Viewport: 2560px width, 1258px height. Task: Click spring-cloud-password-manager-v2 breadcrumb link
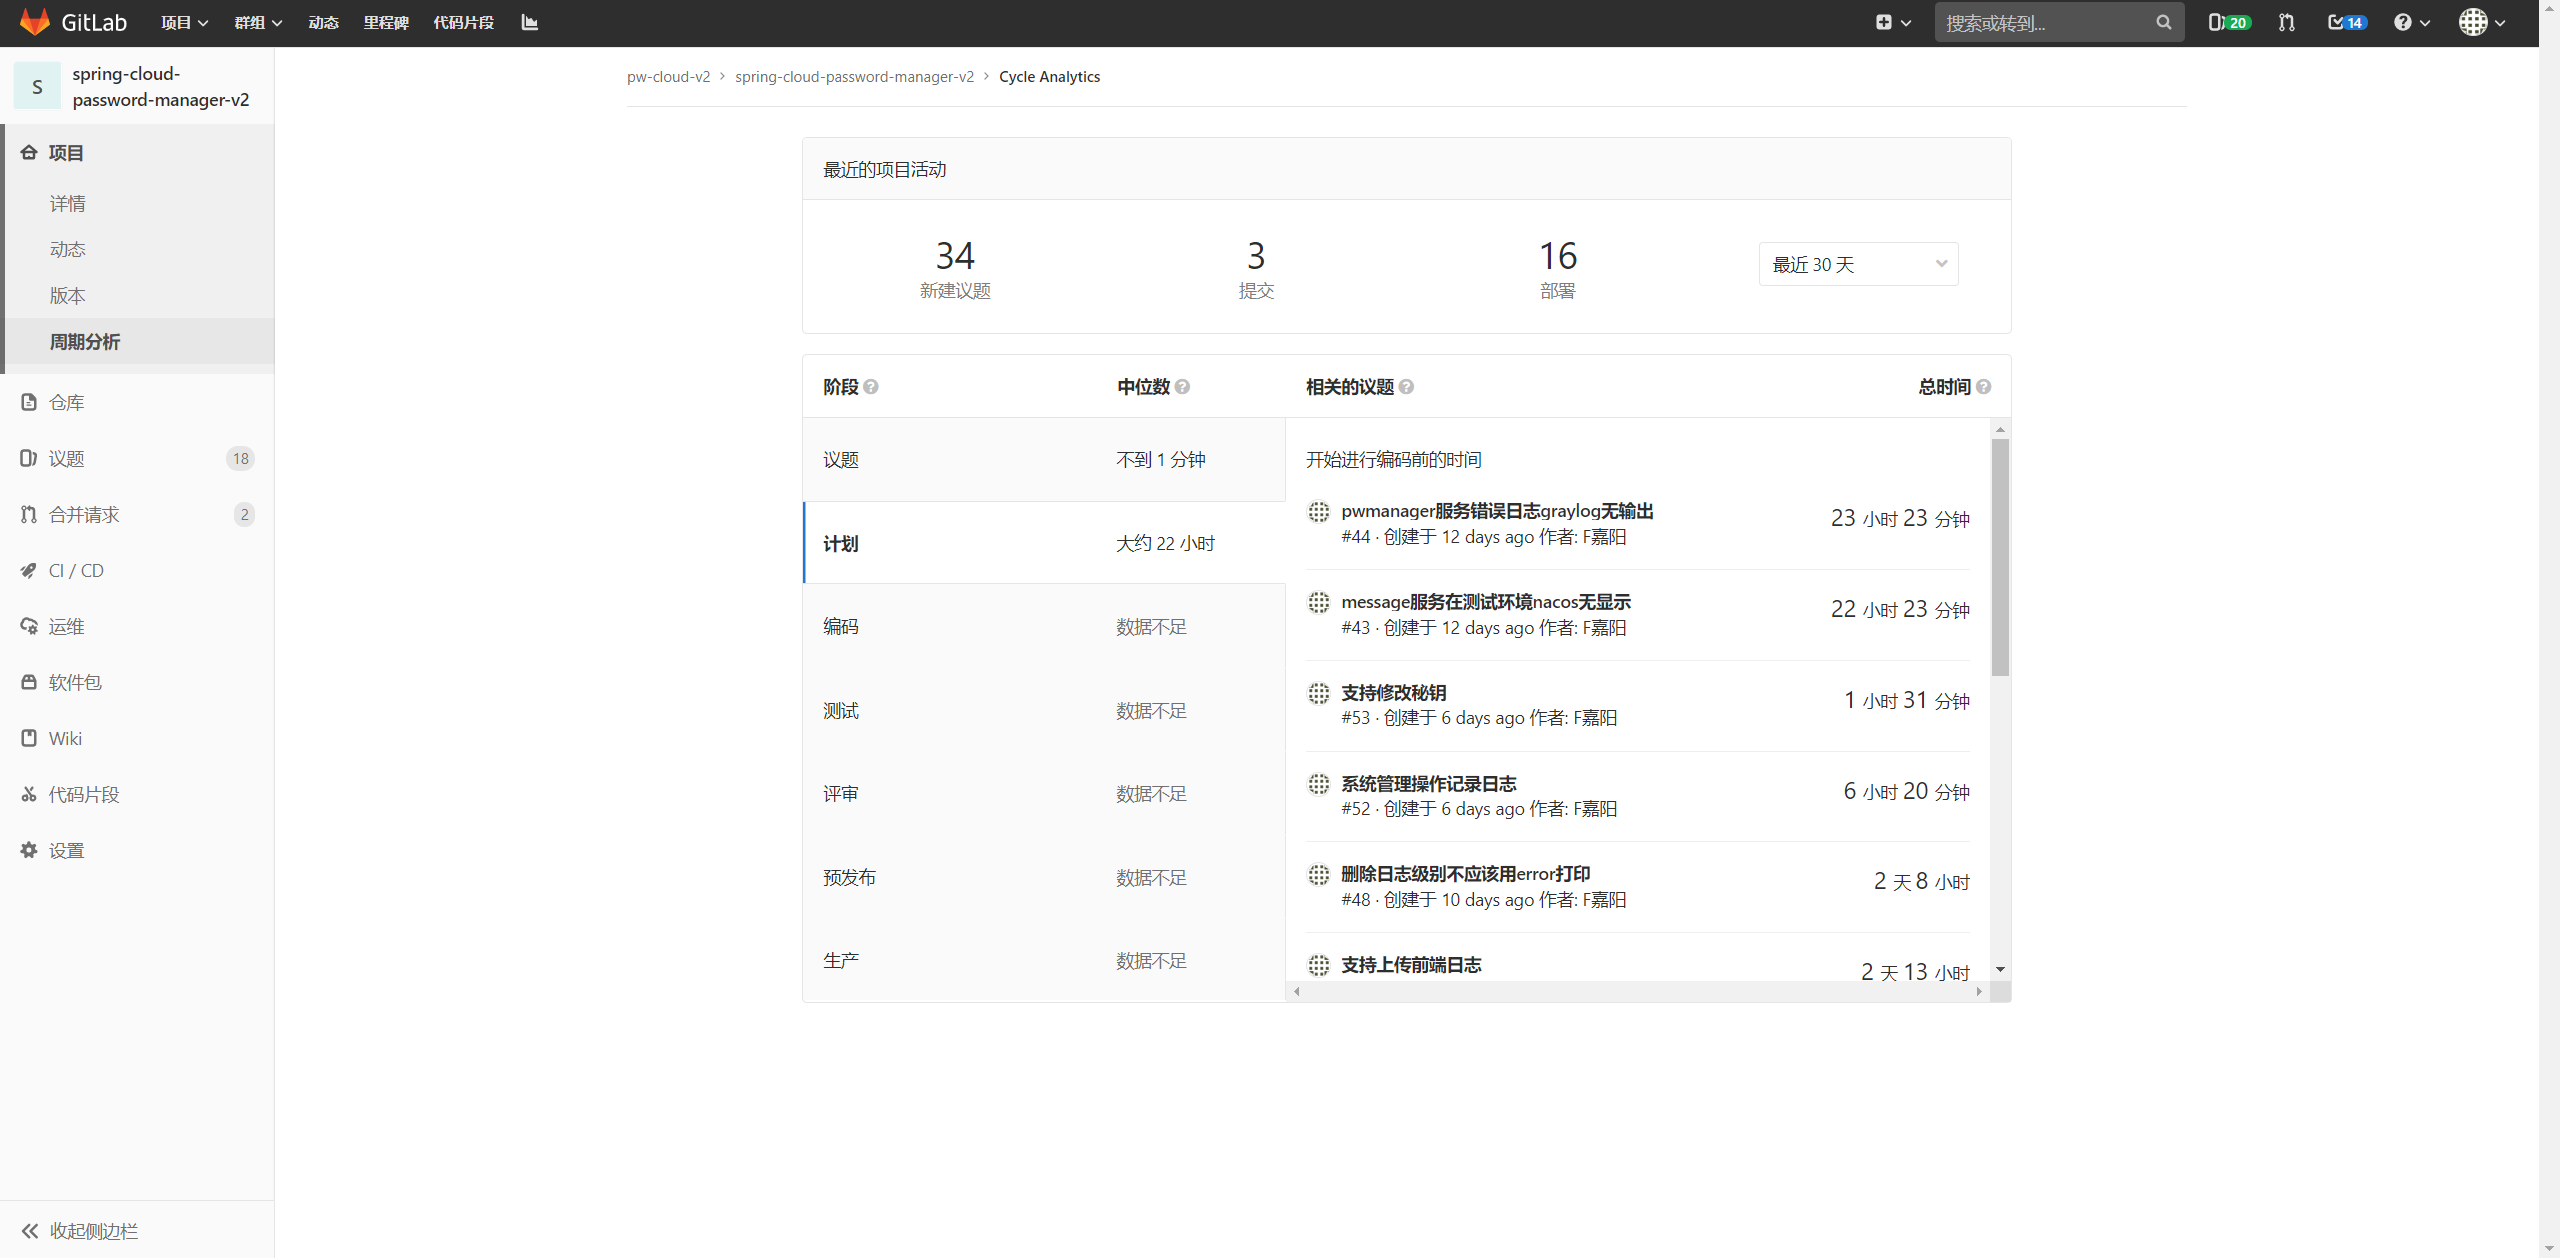coord(854,77)
